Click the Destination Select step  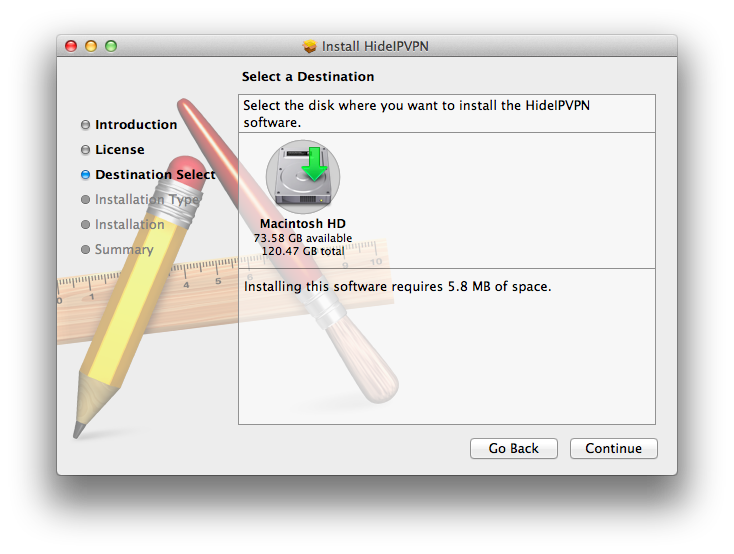(148, 175)
